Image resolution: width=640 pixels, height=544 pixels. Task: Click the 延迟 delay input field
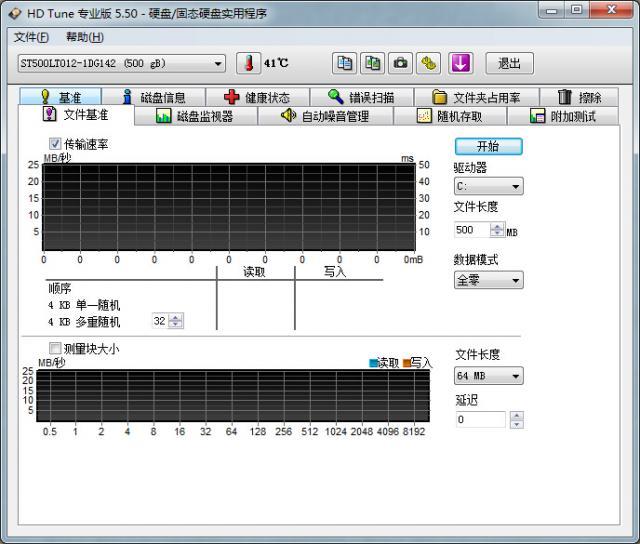click(x=480, y=420)
